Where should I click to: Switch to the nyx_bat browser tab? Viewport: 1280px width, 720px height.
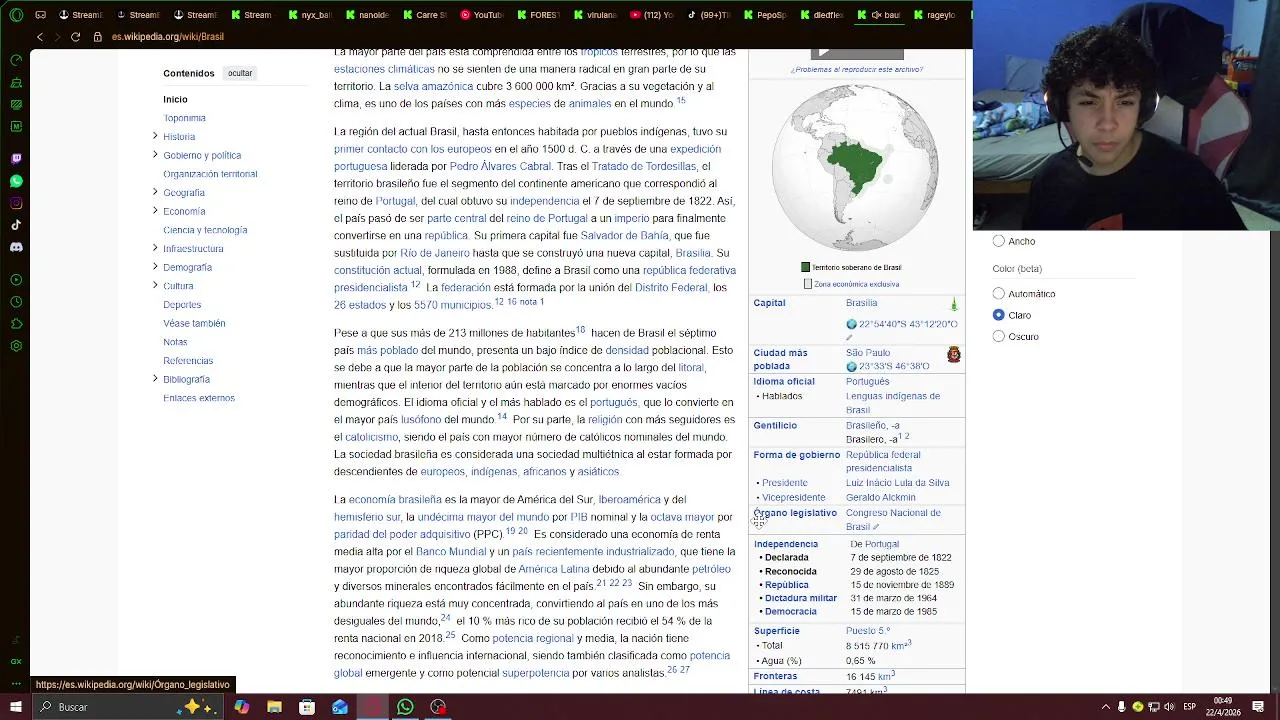pos(309,15)
